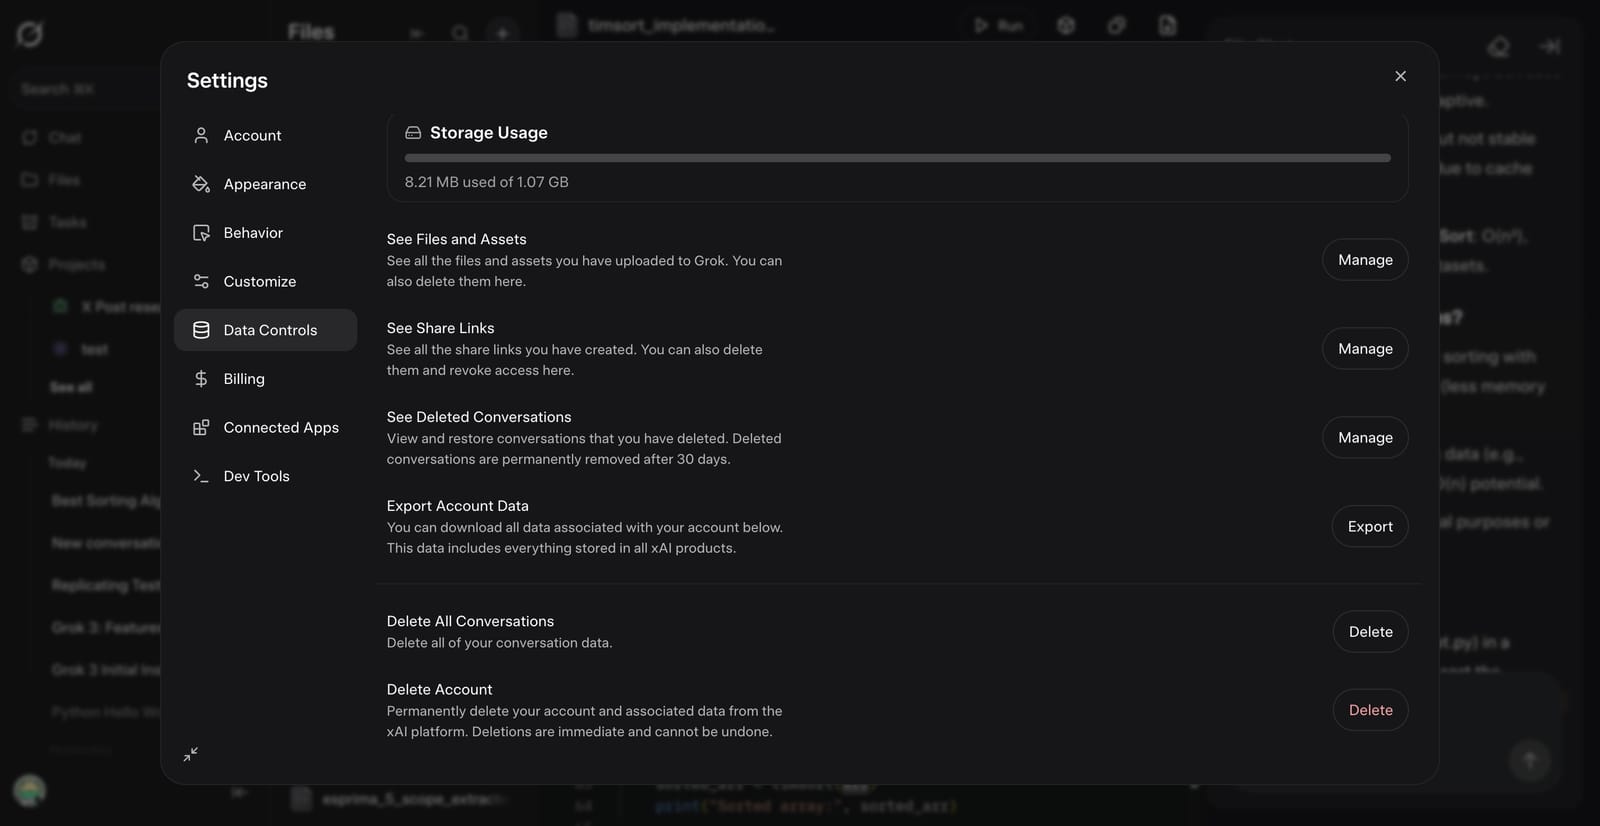Export your account data
The width and height of the screenshot is (1600, 826).
pos(1369,526)
